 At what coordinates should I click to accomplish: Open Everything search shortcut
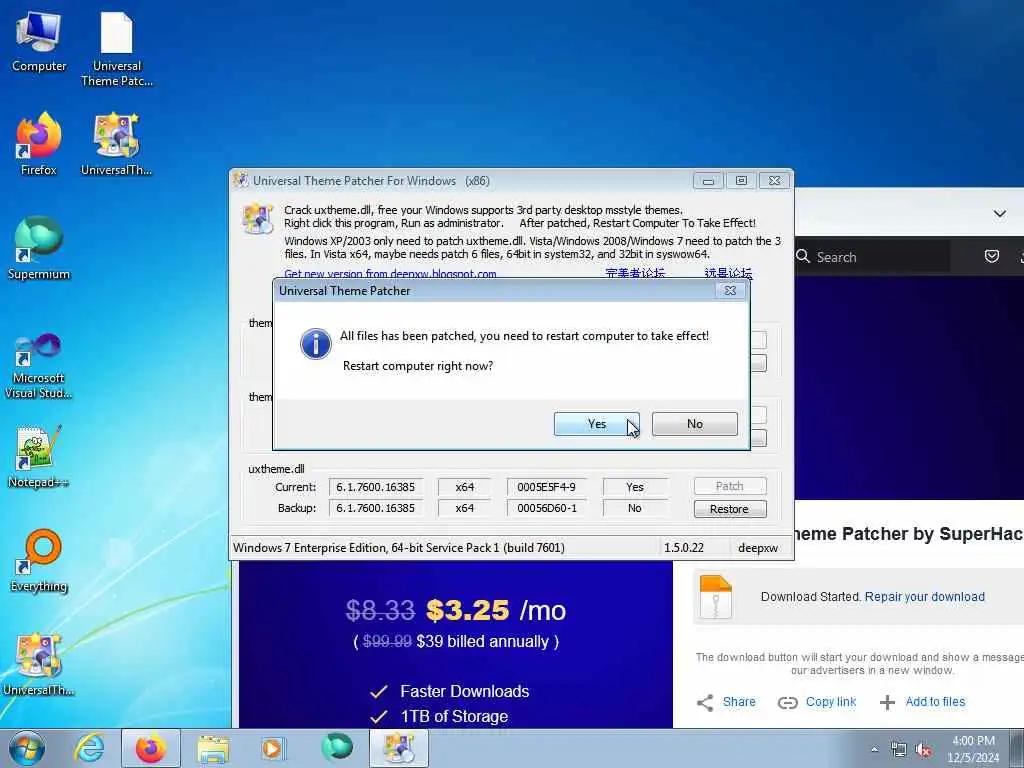[39, 561]
